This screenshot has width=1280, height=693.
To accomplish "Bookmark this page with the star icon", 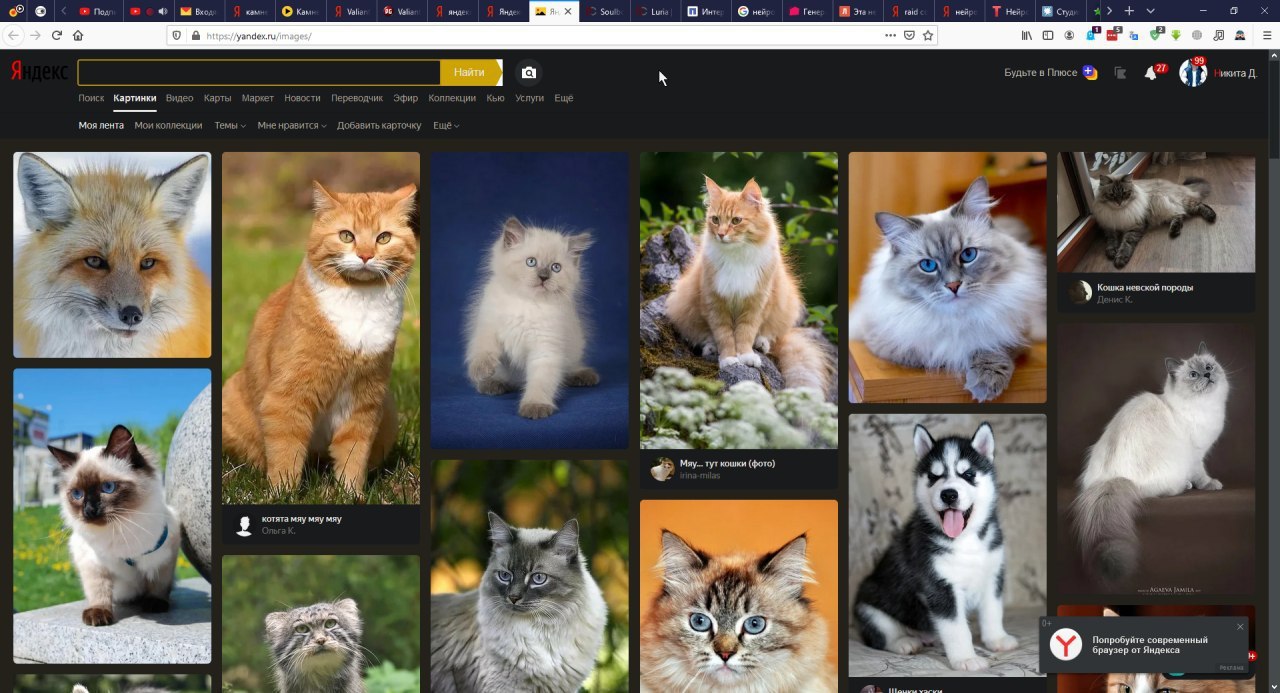I will click(928, 35).
